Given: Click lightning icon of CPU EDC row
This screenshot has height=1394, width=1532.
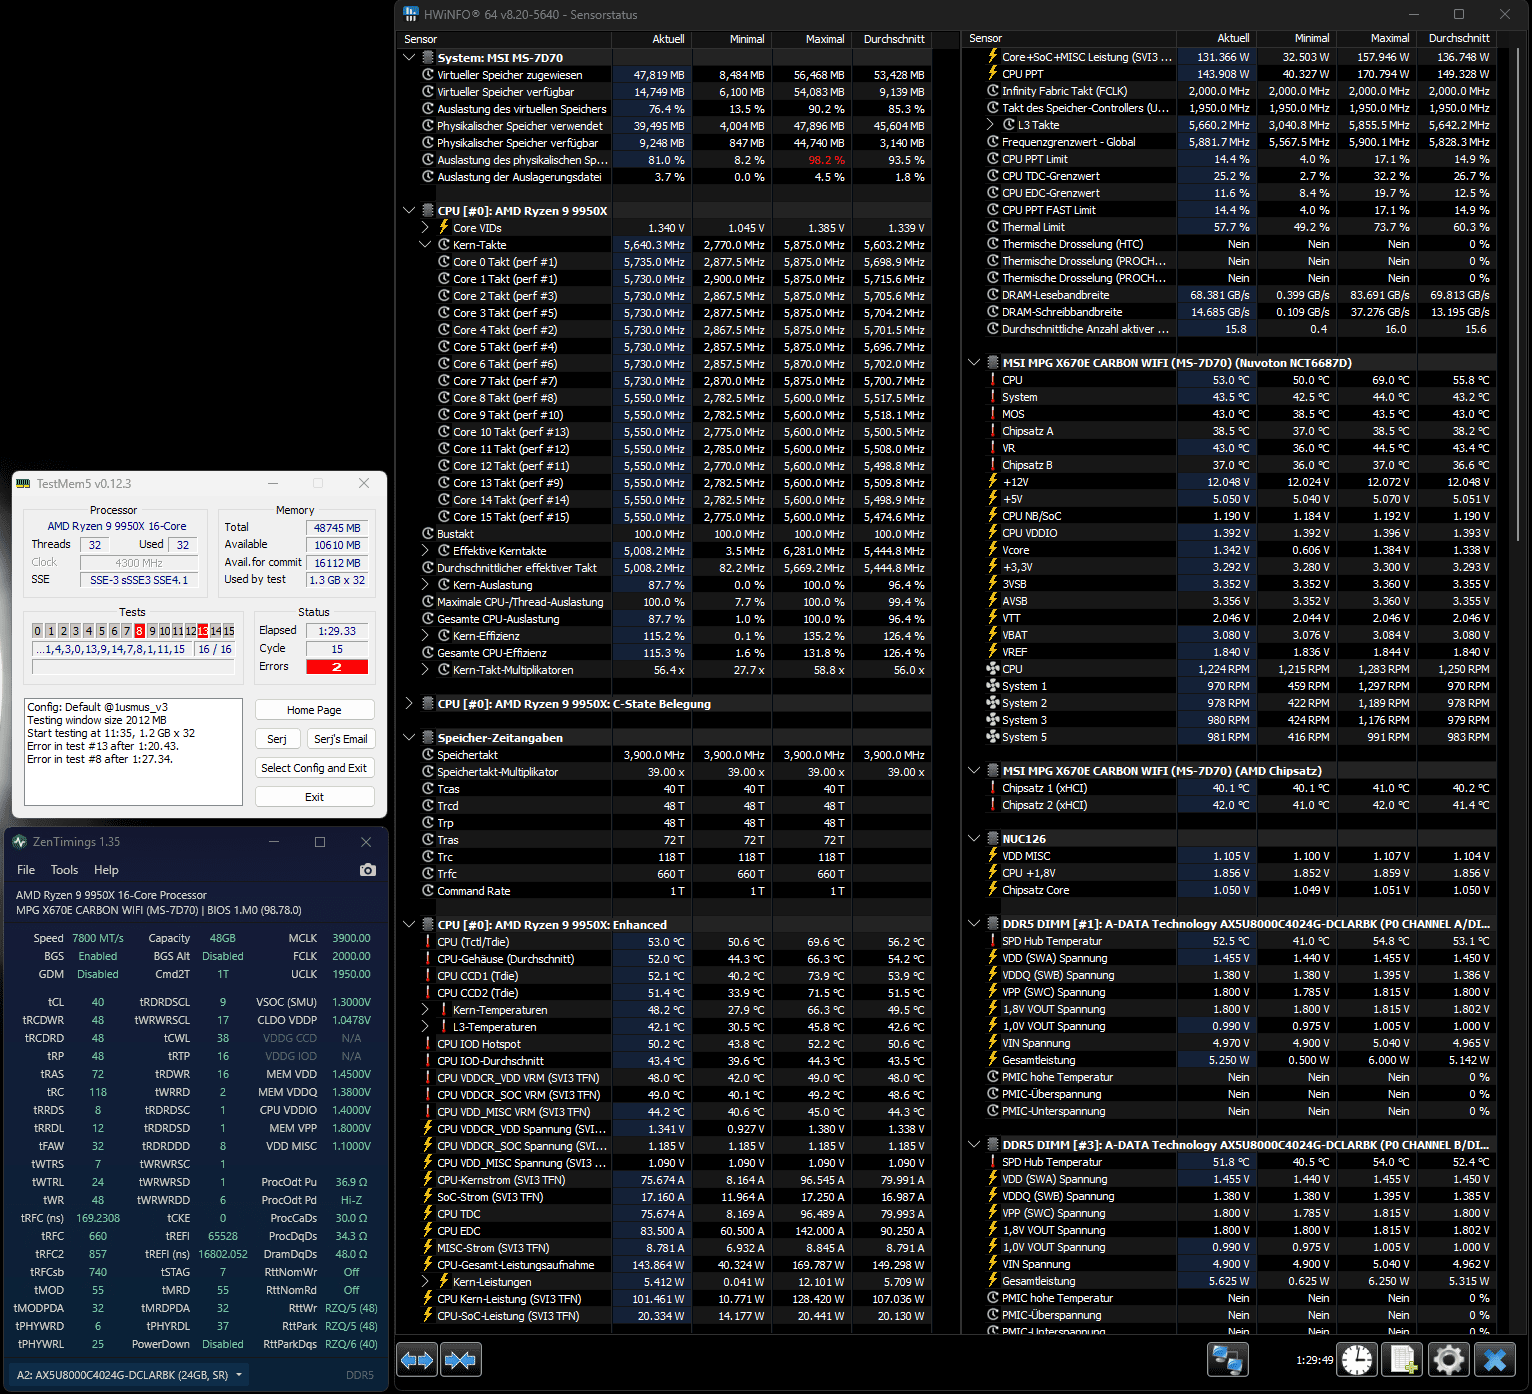Looking at the screenshot, I should [428, 1230].
